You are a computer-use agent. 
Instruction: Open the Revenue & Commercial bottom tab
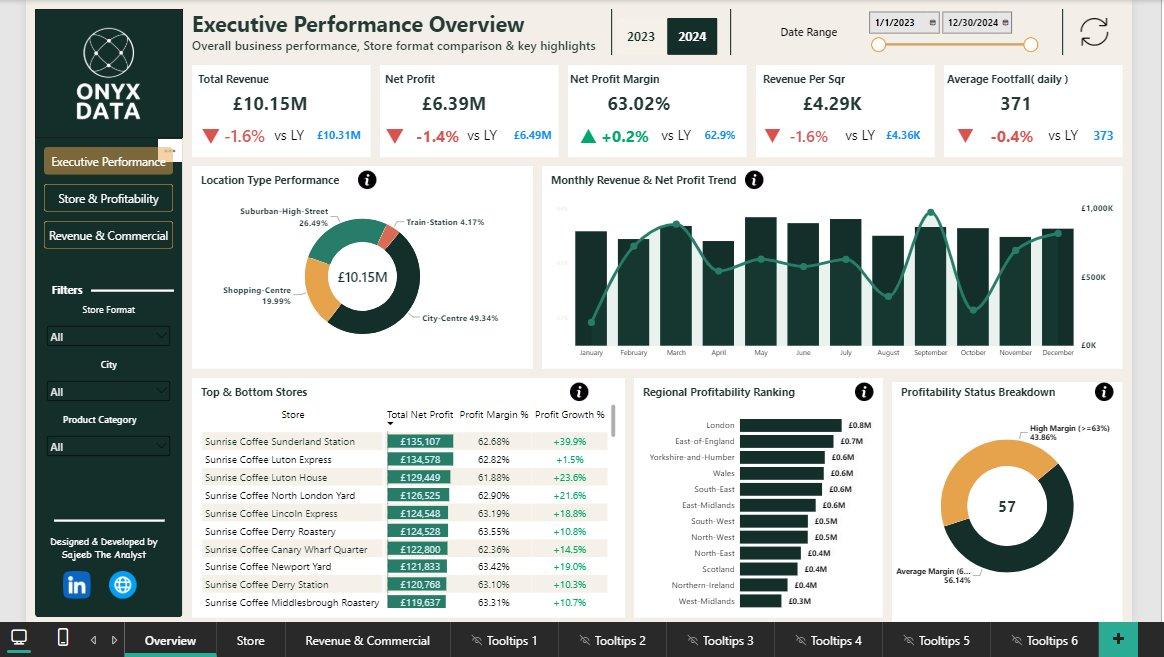point(367,641)
